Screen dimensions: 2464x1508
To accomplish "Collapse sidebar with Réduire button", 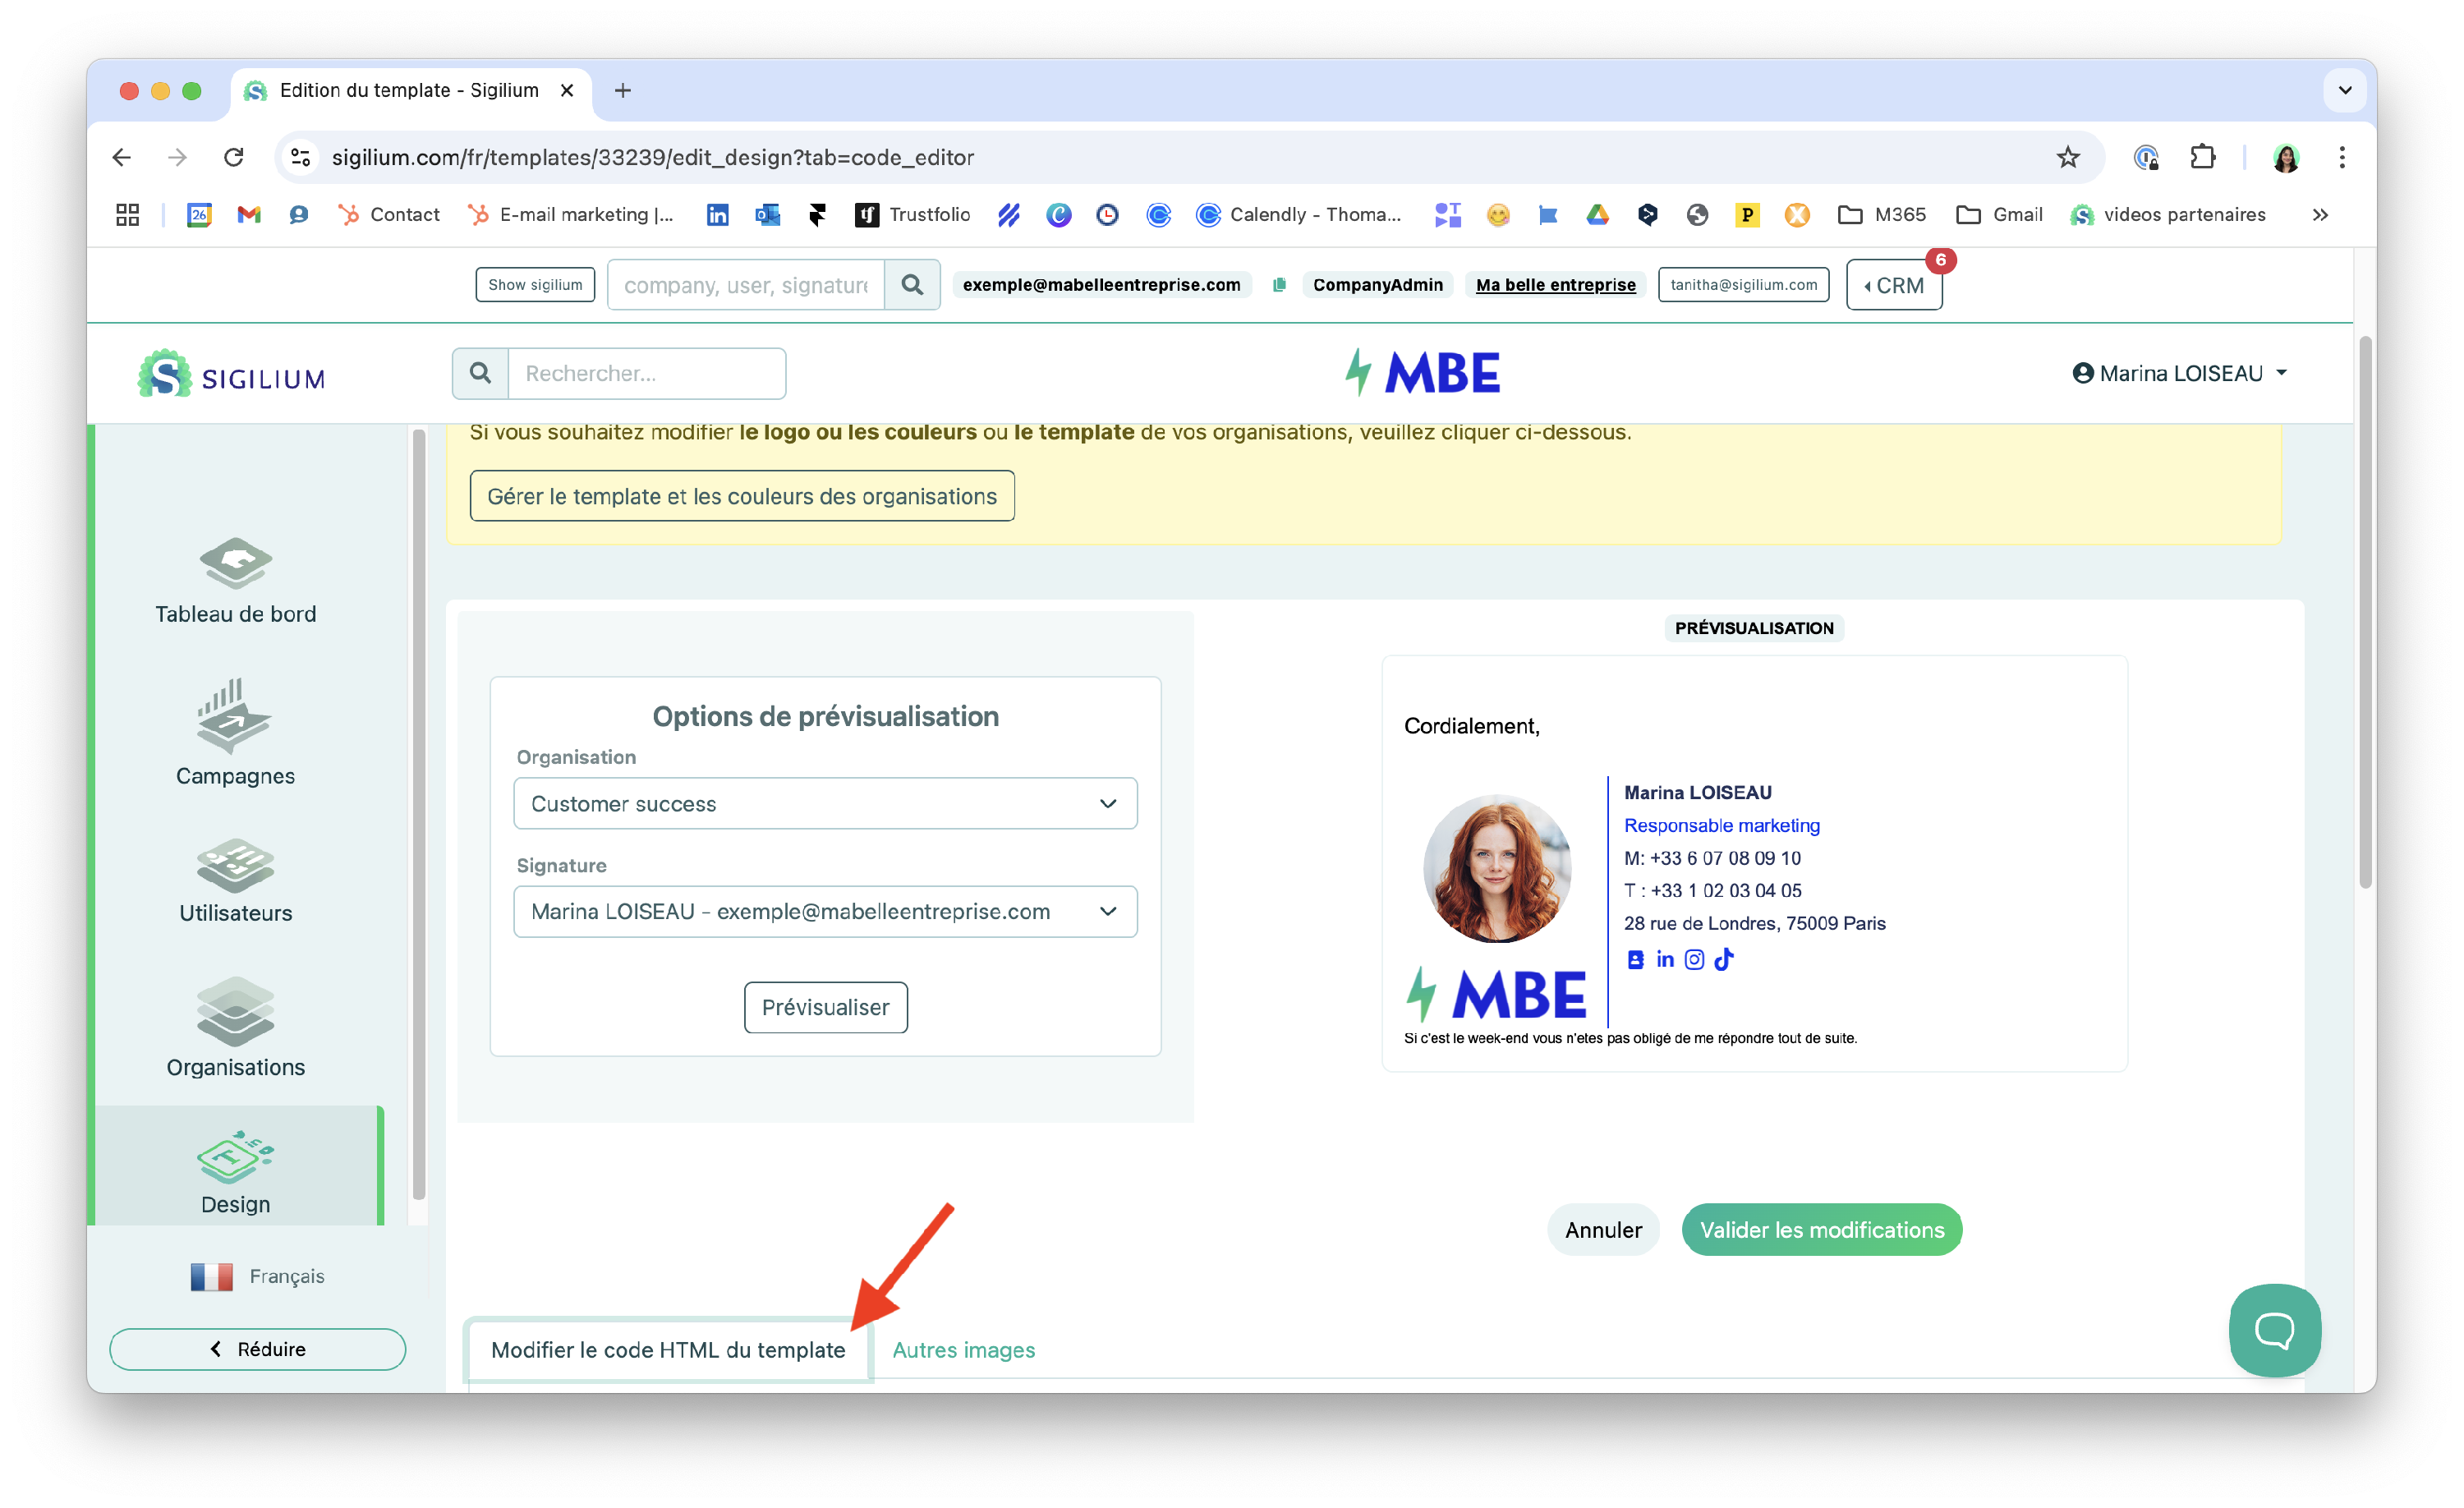I will click(258, 1348).
